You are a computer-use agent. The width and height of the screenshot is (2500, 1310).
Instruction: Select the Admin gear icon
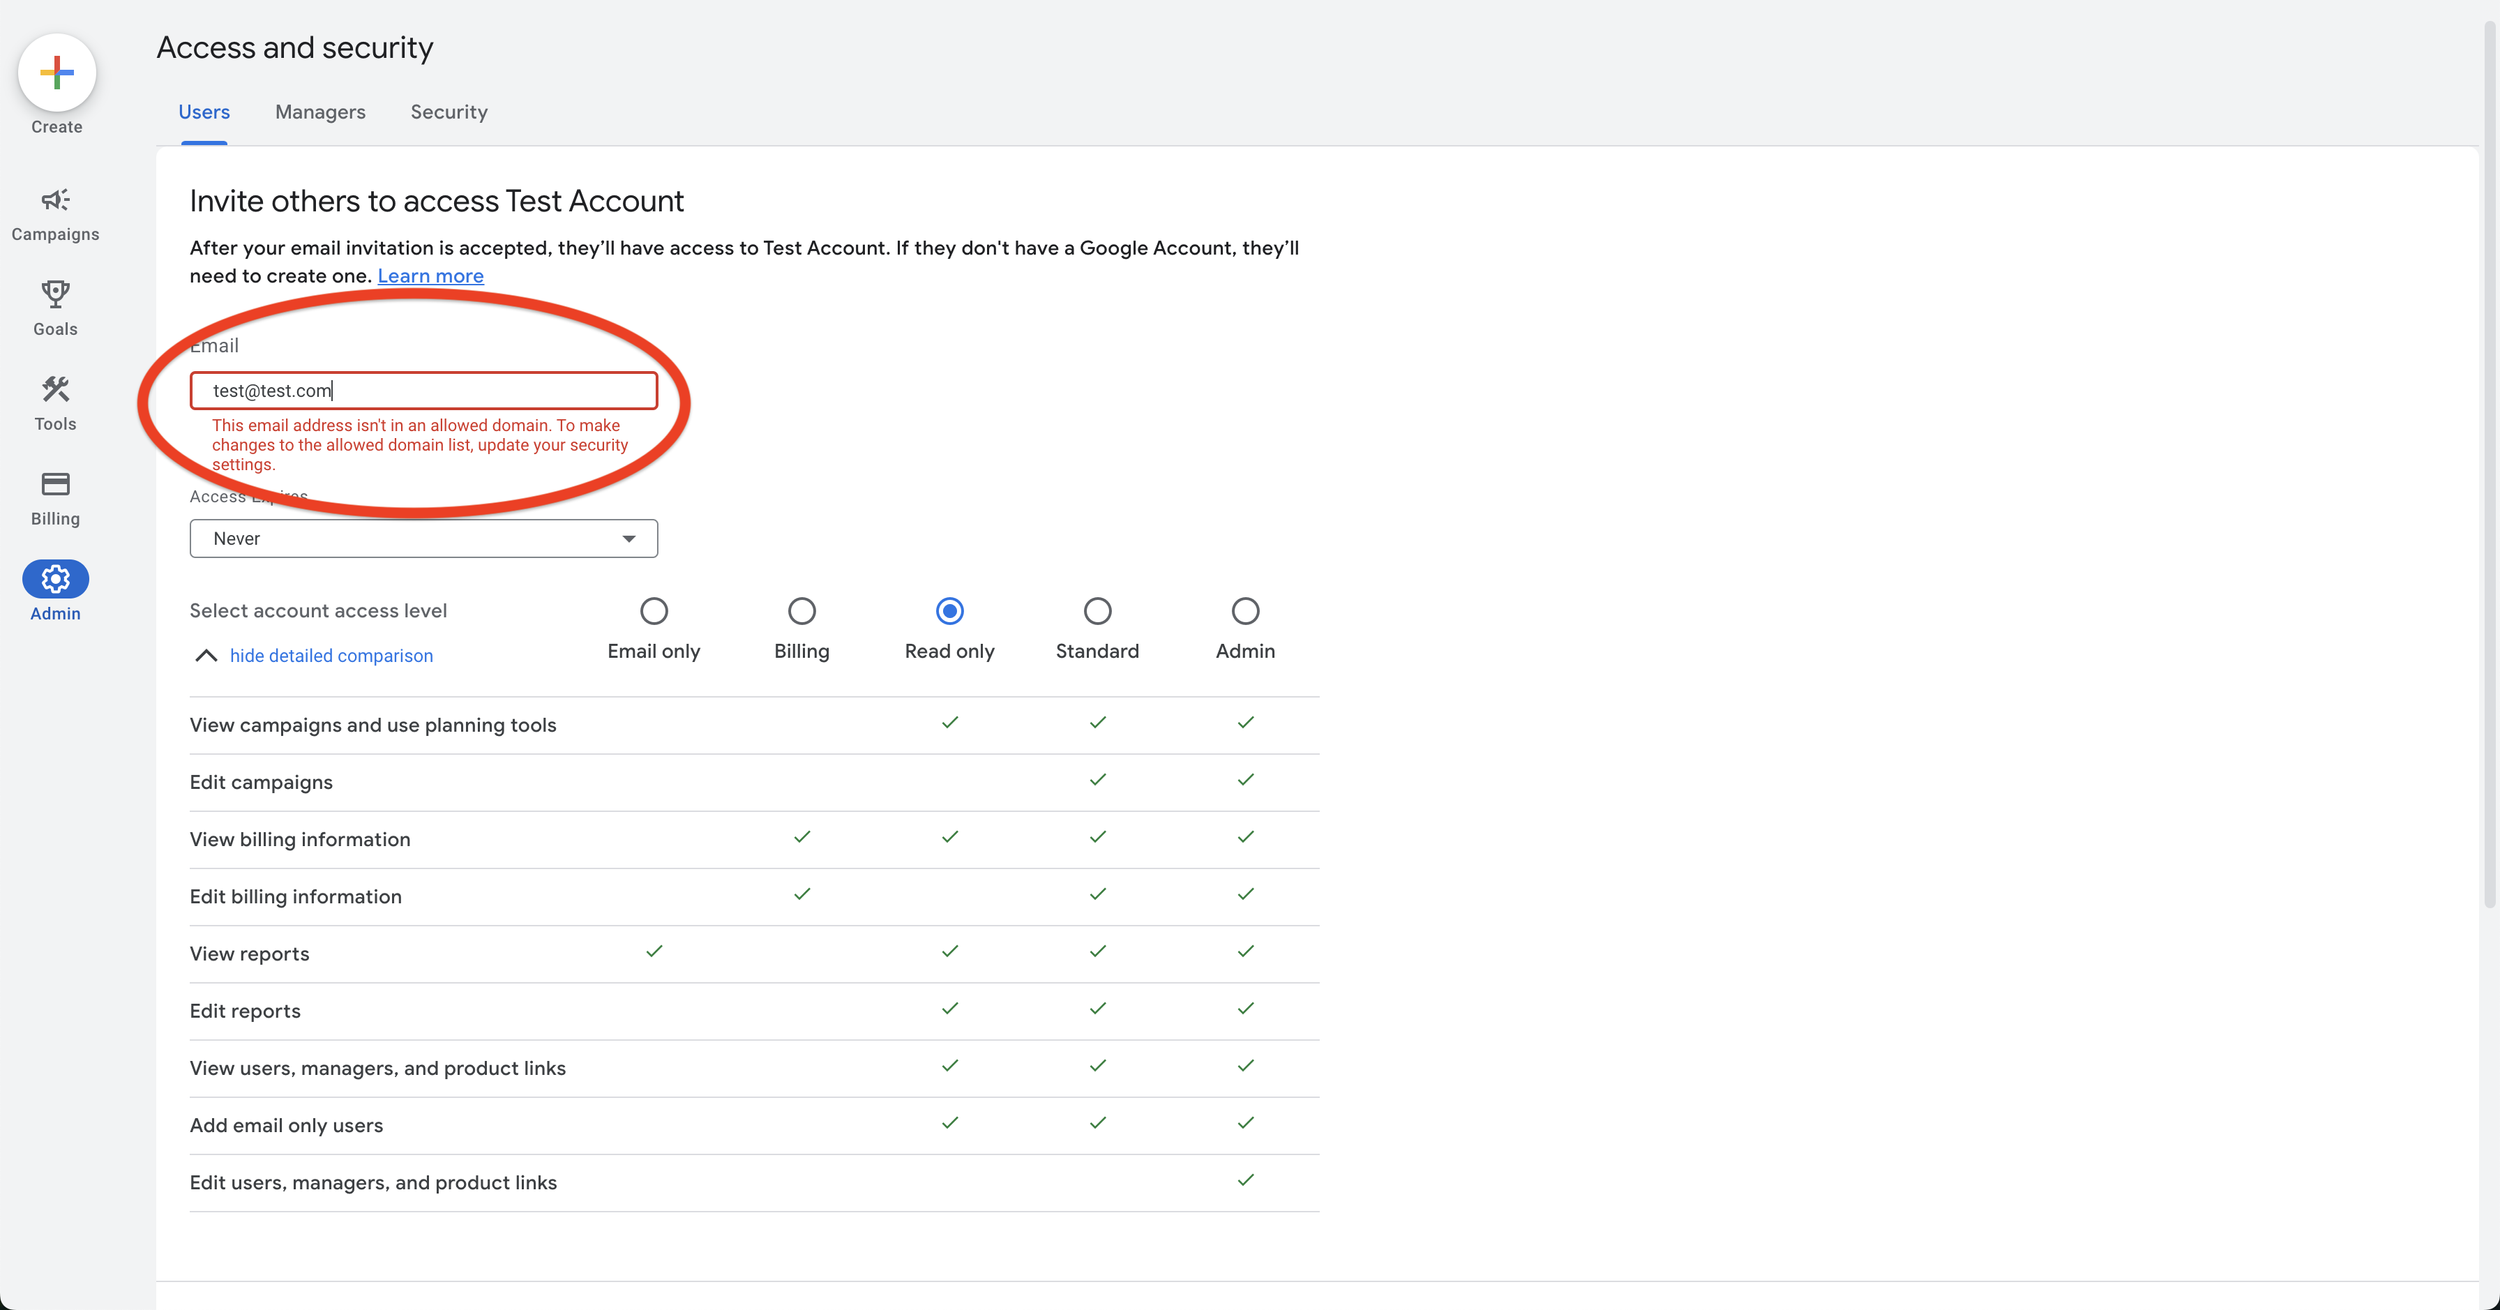click(x=55, y=578)
